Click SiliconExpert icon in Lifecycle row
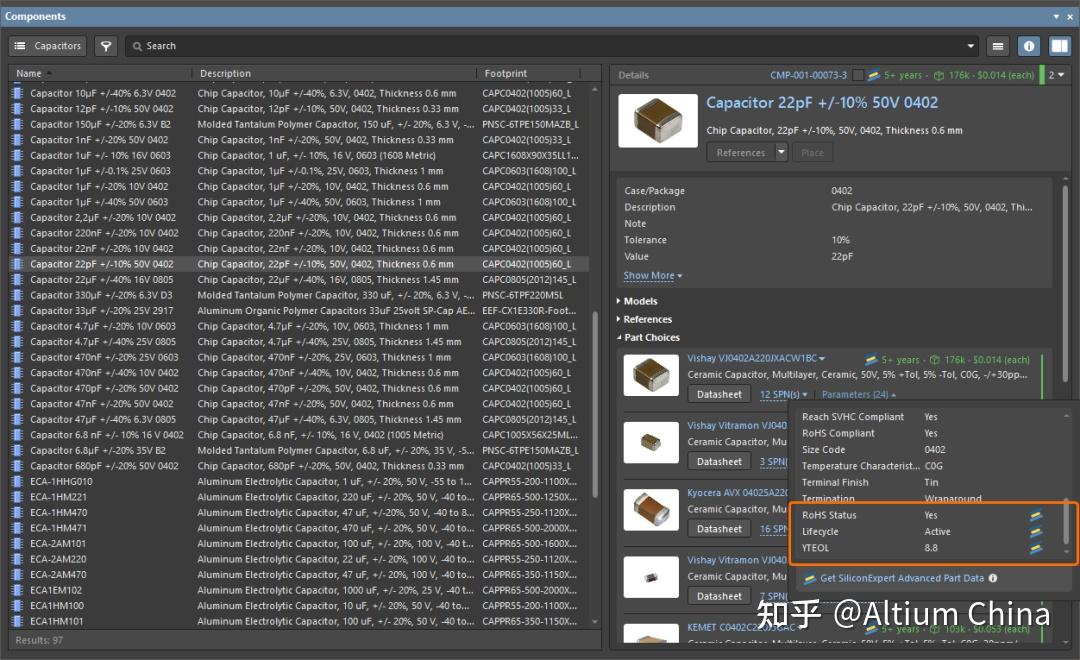Screen dimensions: 1080x660 [x=1035, y=532]
